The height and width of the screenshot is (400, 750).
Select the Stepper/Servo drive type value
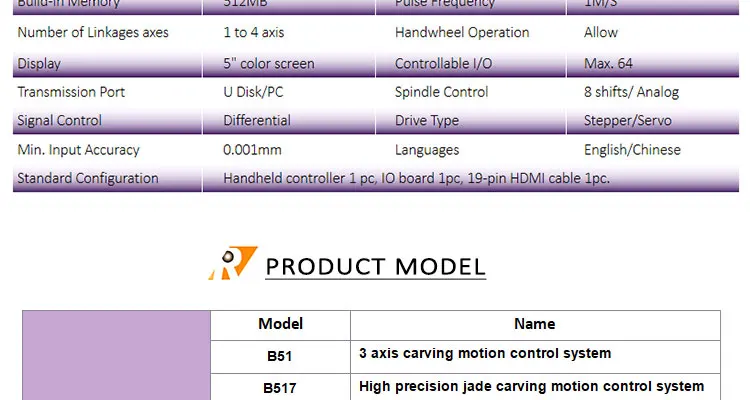(x=627, y=121)
